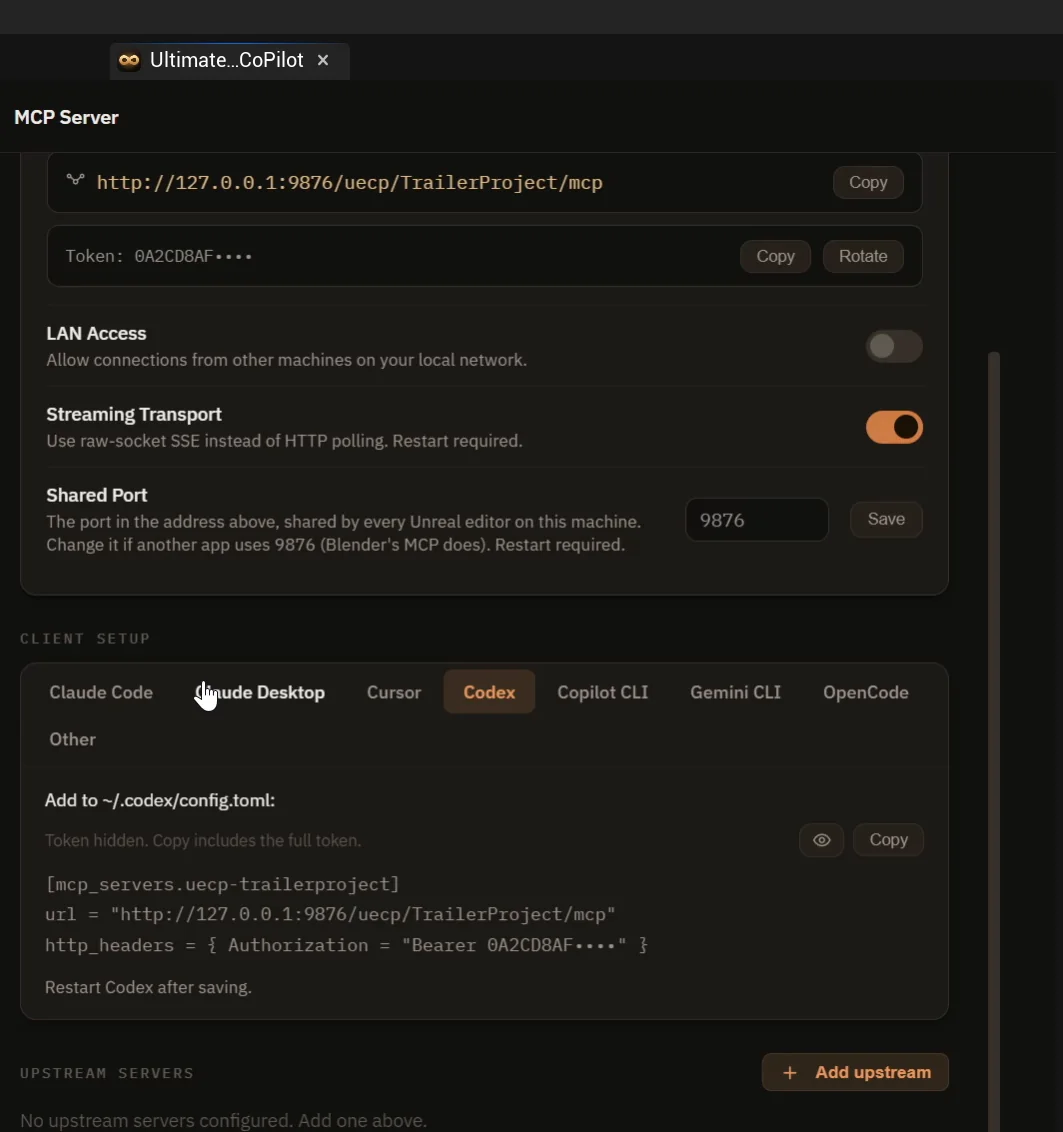This screenshot has height=1132, width=1063.
Task: Click the MCP server URL text
Action: [x=350, y=183]
